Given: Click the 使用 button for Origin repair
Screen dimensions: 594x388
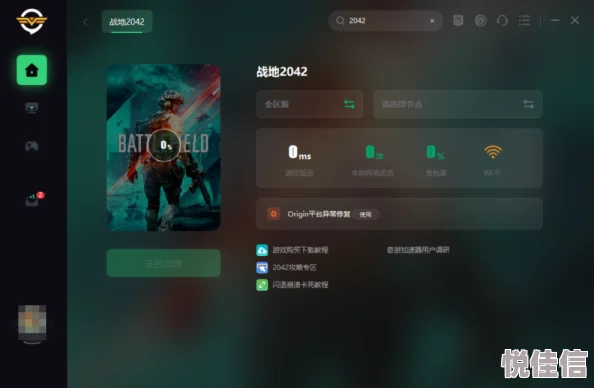Looking at the screenshot, I should pyautogui.click(x=366, y=214).
